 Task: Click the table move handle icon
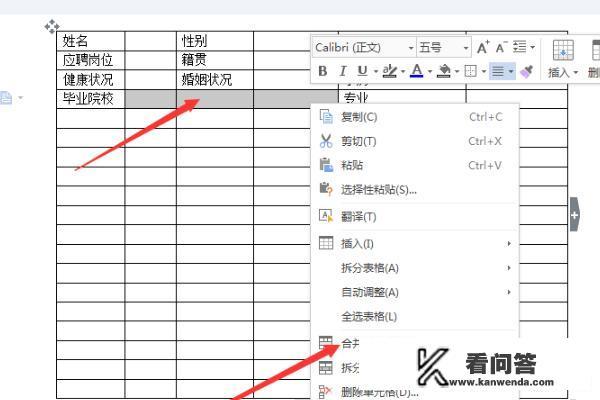pyautogui.click(x=52, y=27)
